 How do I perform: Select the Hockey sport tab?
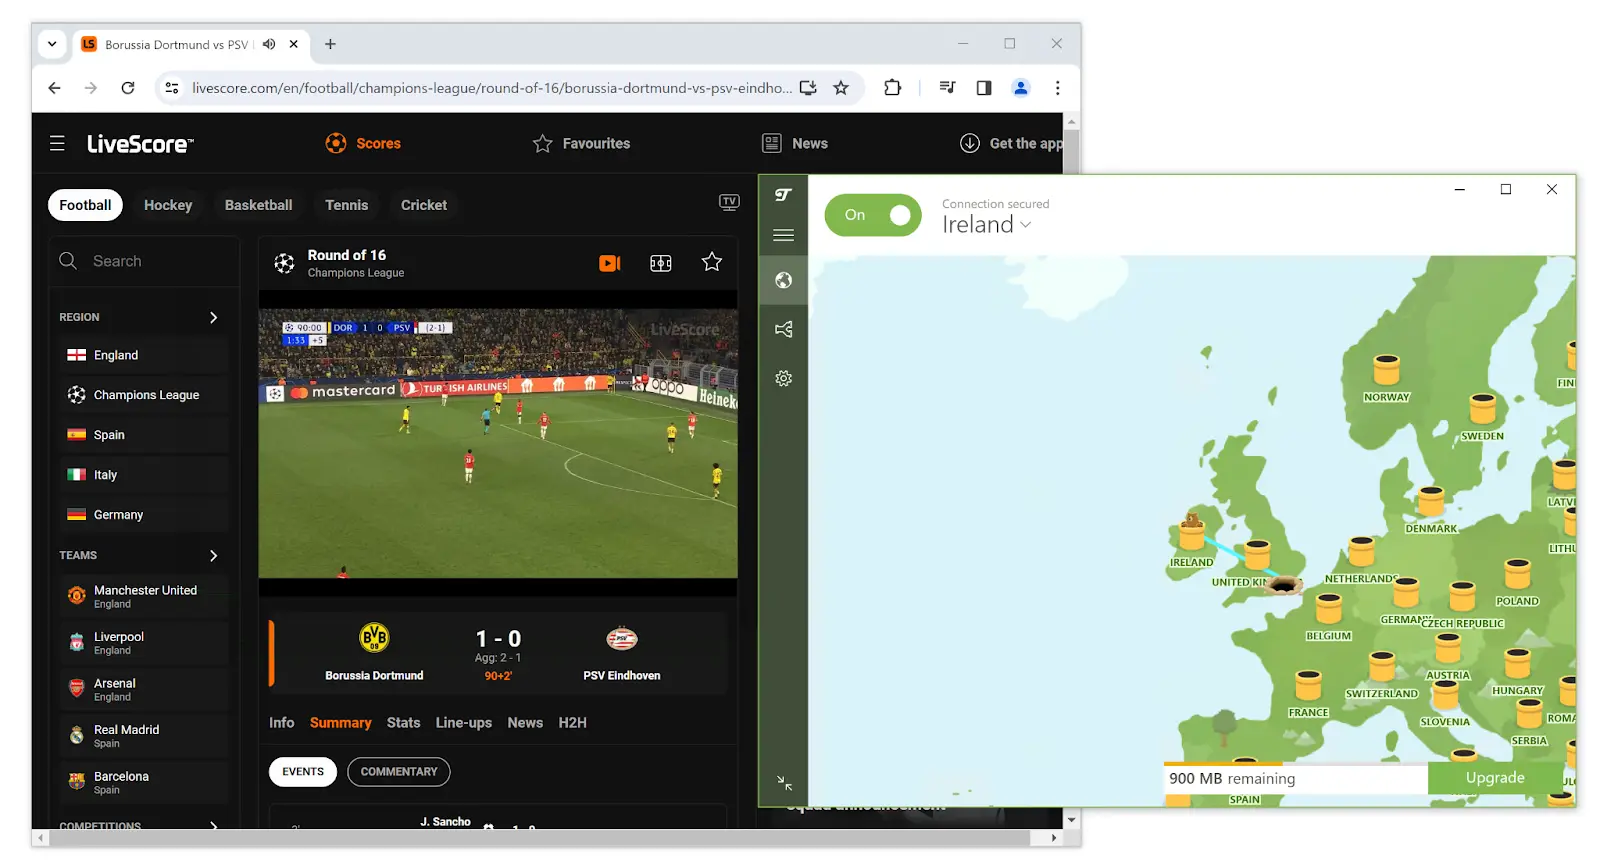[x=168, y=205]
